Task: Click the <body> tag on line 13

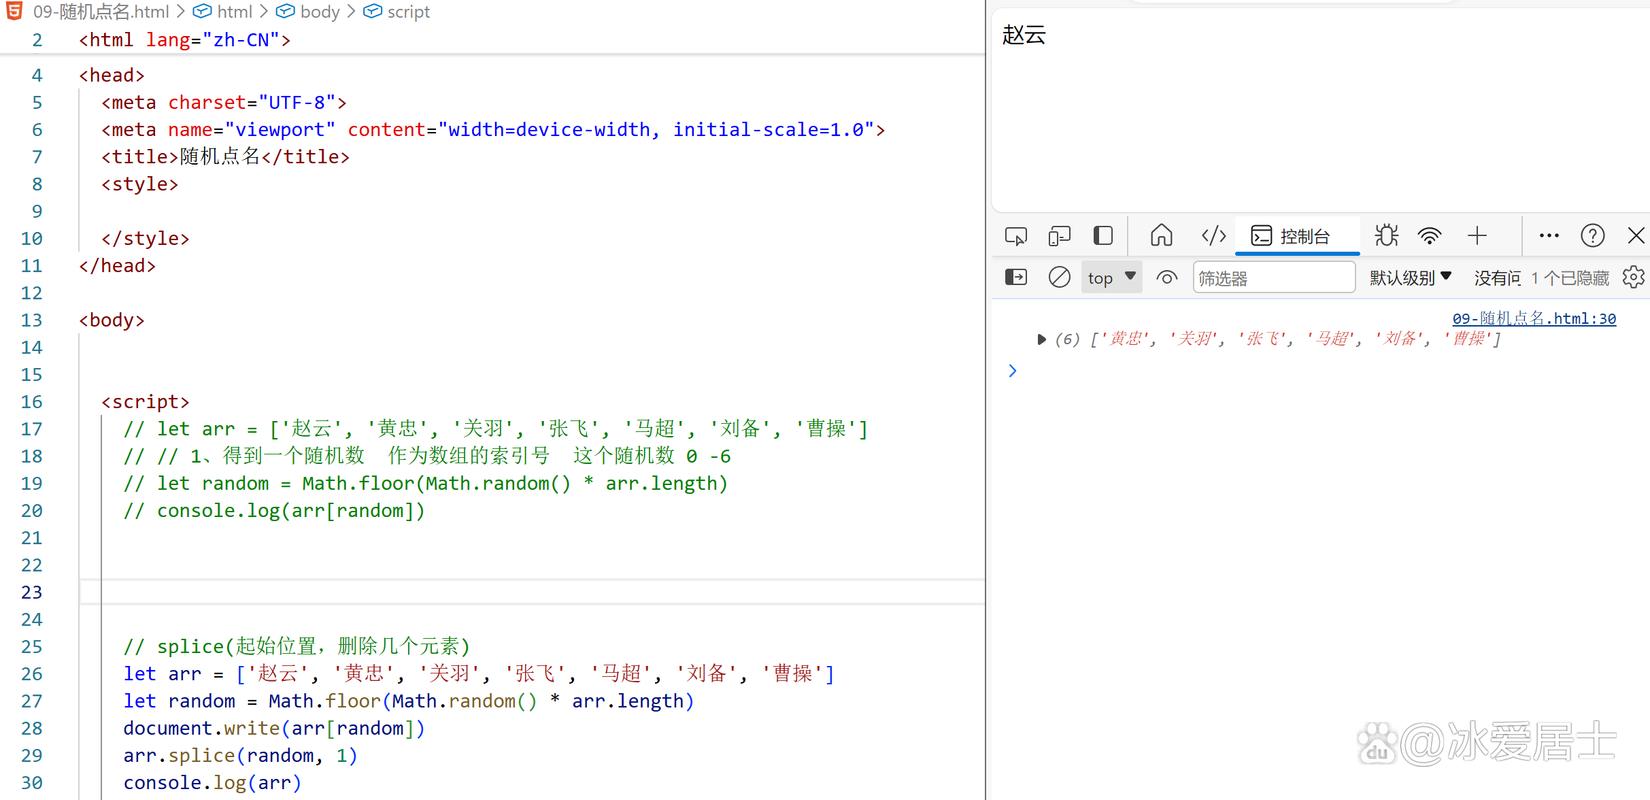Action: [112, 320]
